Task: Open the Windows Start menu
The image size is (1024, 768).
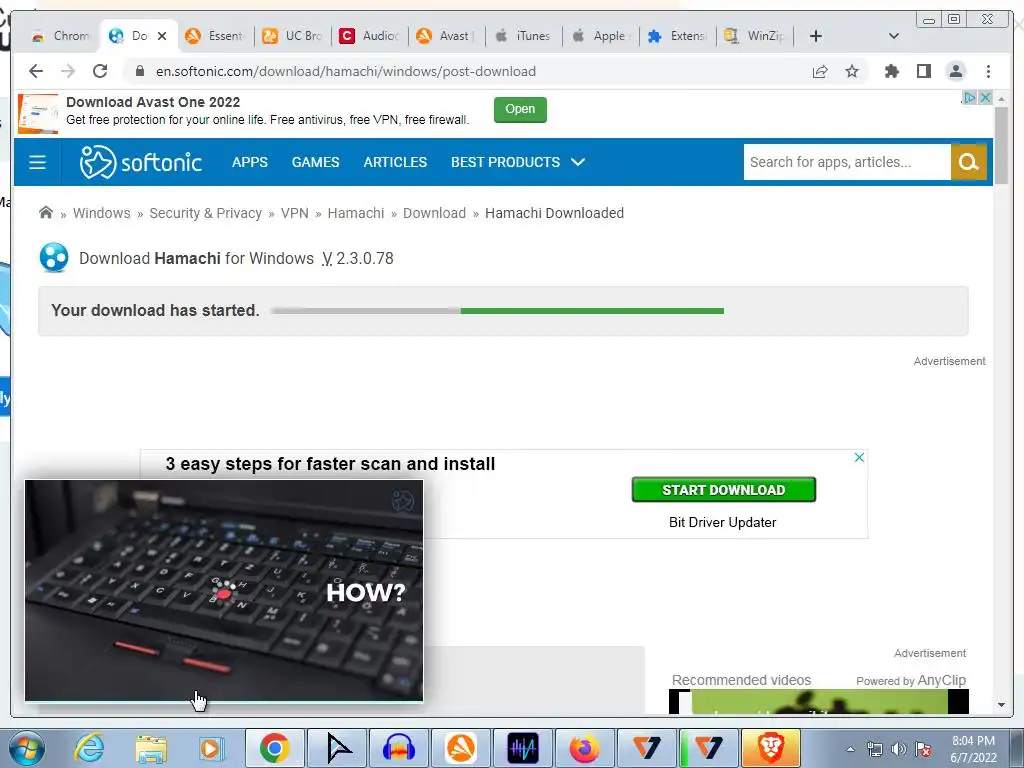Action: [26, 748]
